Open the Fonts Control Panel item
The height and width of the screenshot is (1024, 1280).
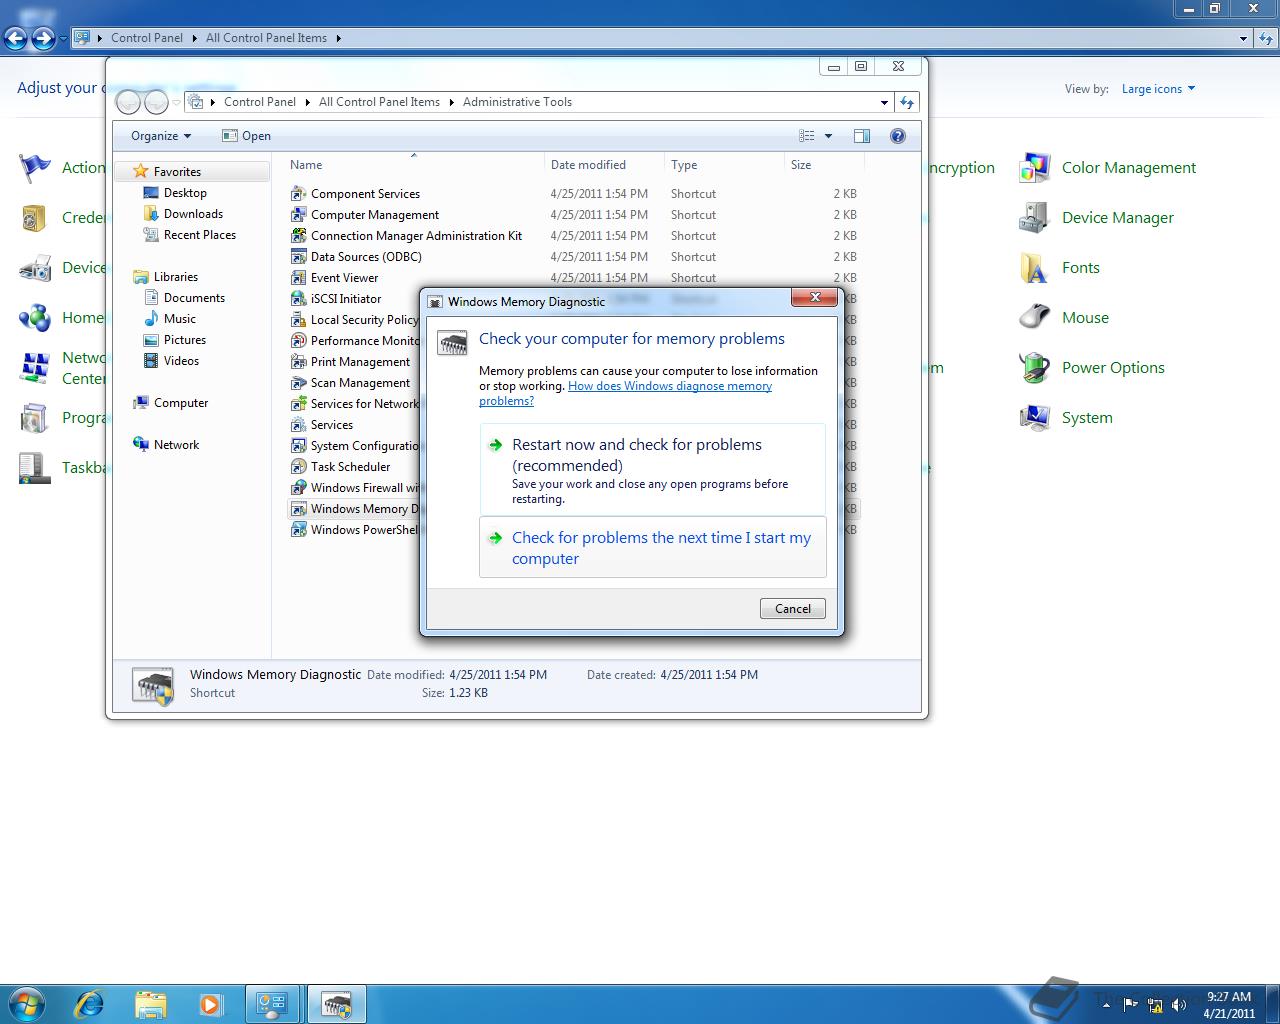(1060, 268)
